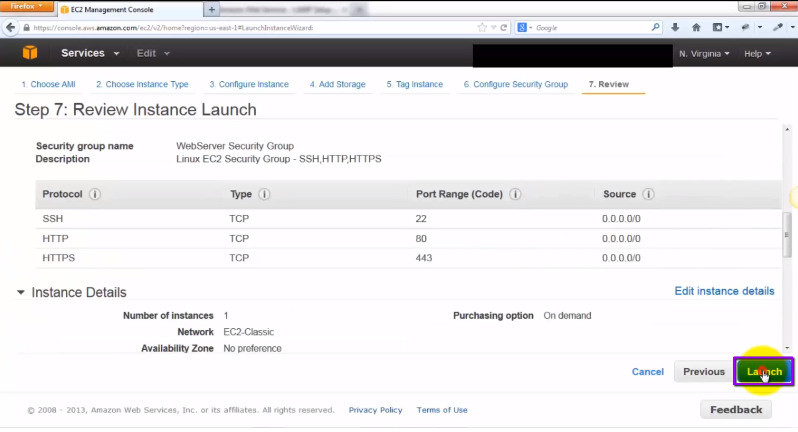Image resolution: width=798 pixels, height=432 pixels.
Task: Reload the page with refresh icon
Action: (504, 27)
